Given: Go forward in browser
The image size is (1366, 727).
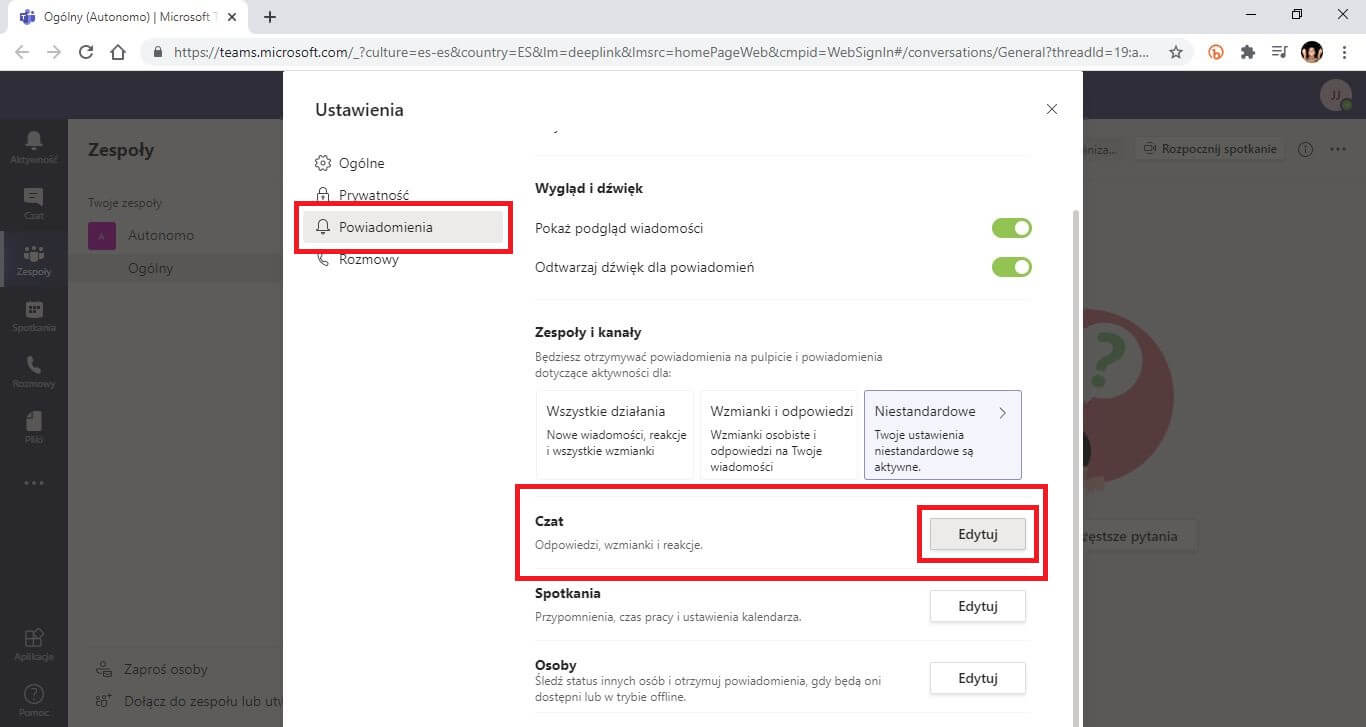Looking at the screenshot, I should tap(54, 52).
